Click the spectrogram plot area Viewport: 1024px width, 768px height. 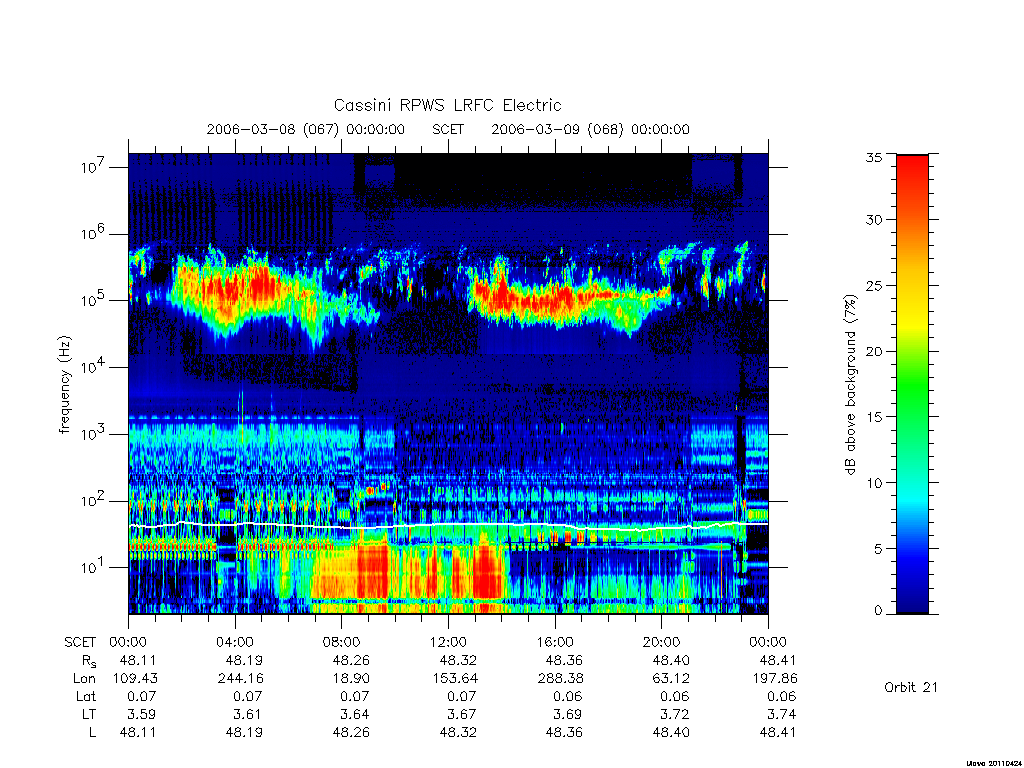coord(448,384)
